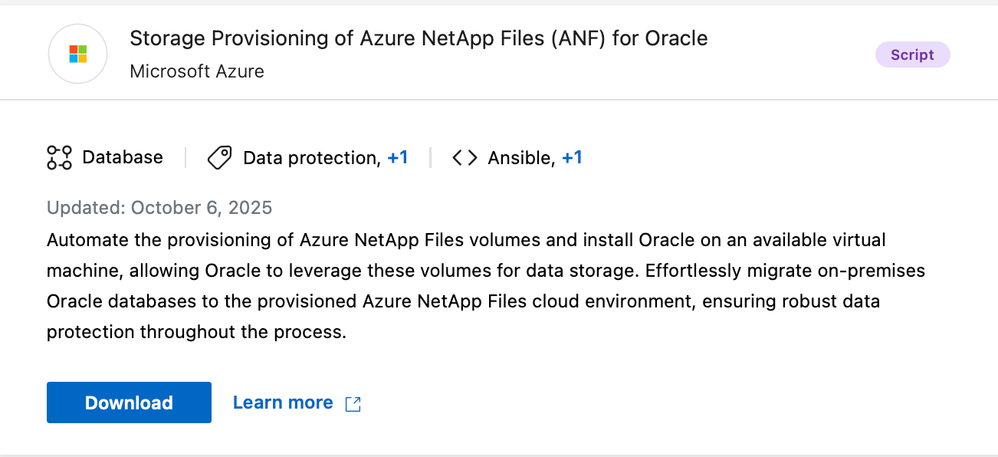The width and height of the screenshot is (998, 457).
Task: Expand the +1 after Ansible
Action: (572, 158)
